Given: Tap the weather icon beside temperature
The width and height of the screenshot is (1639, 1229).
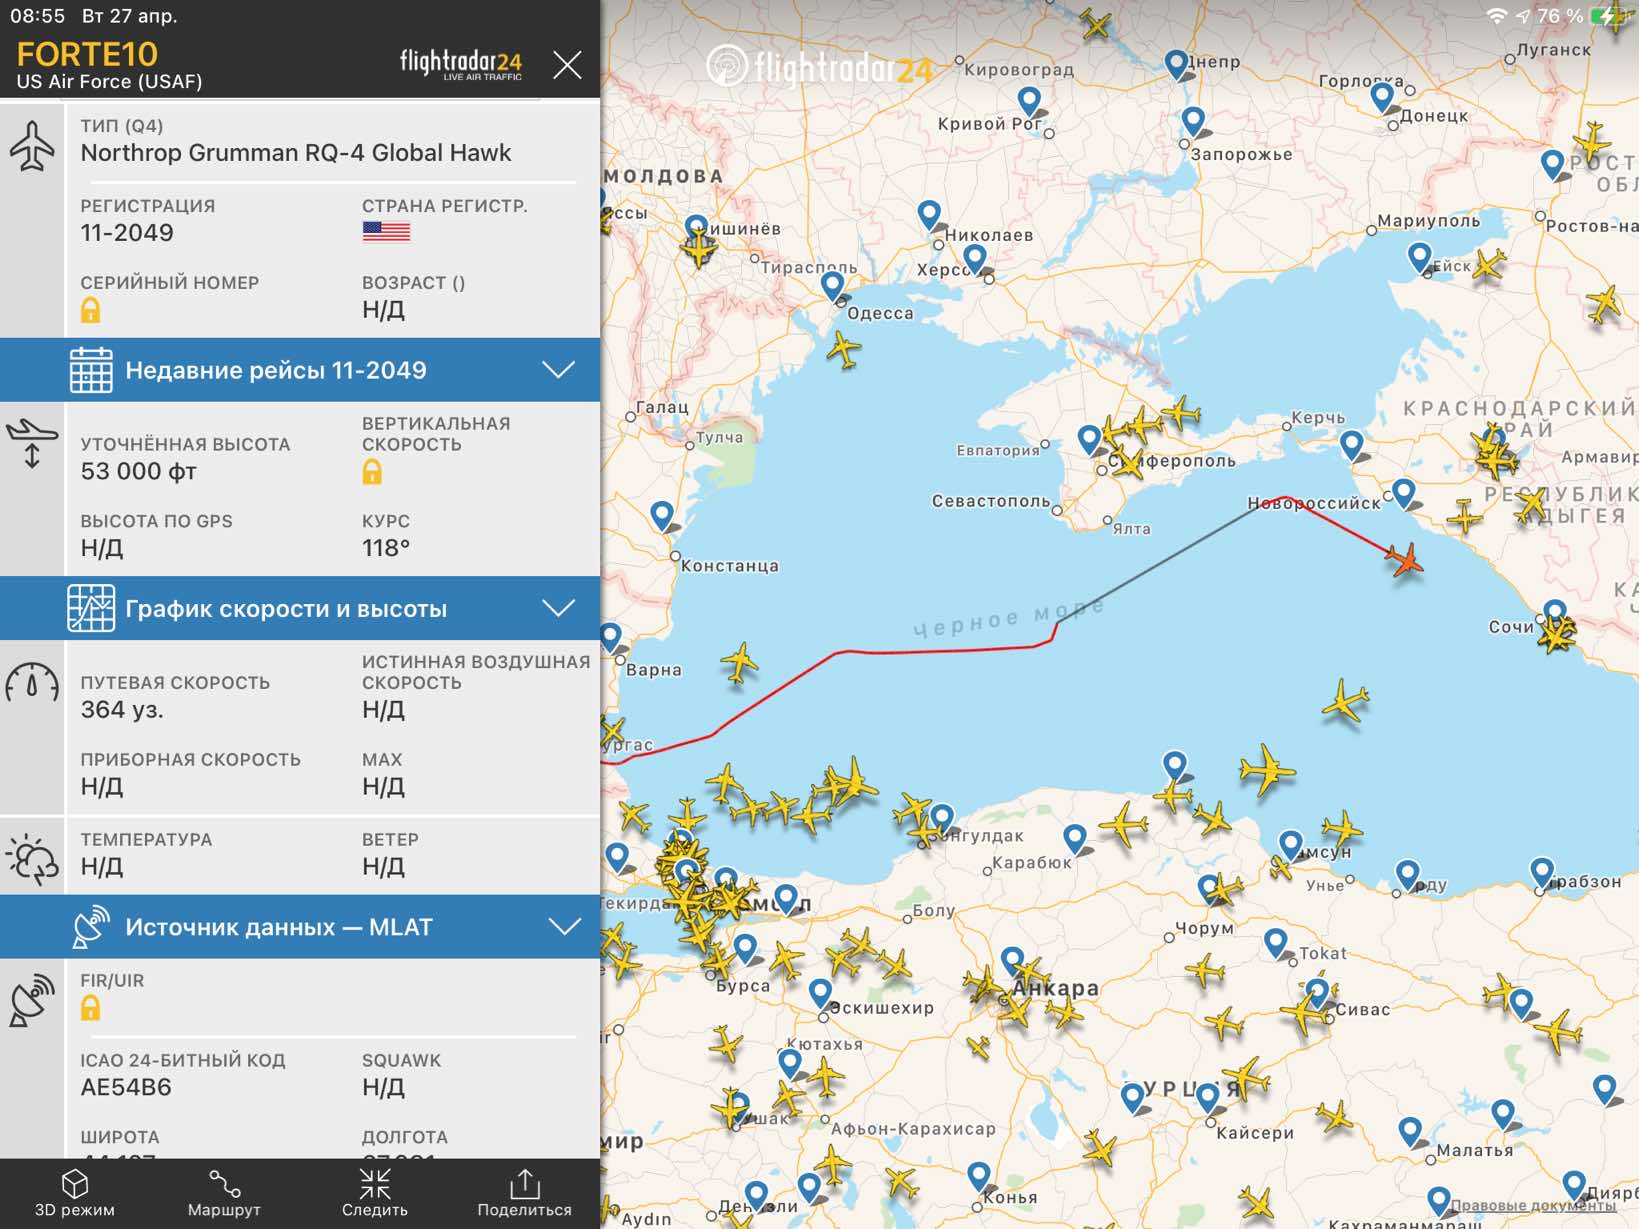Looking at the screenshot, I should click(x=32, y=860).
